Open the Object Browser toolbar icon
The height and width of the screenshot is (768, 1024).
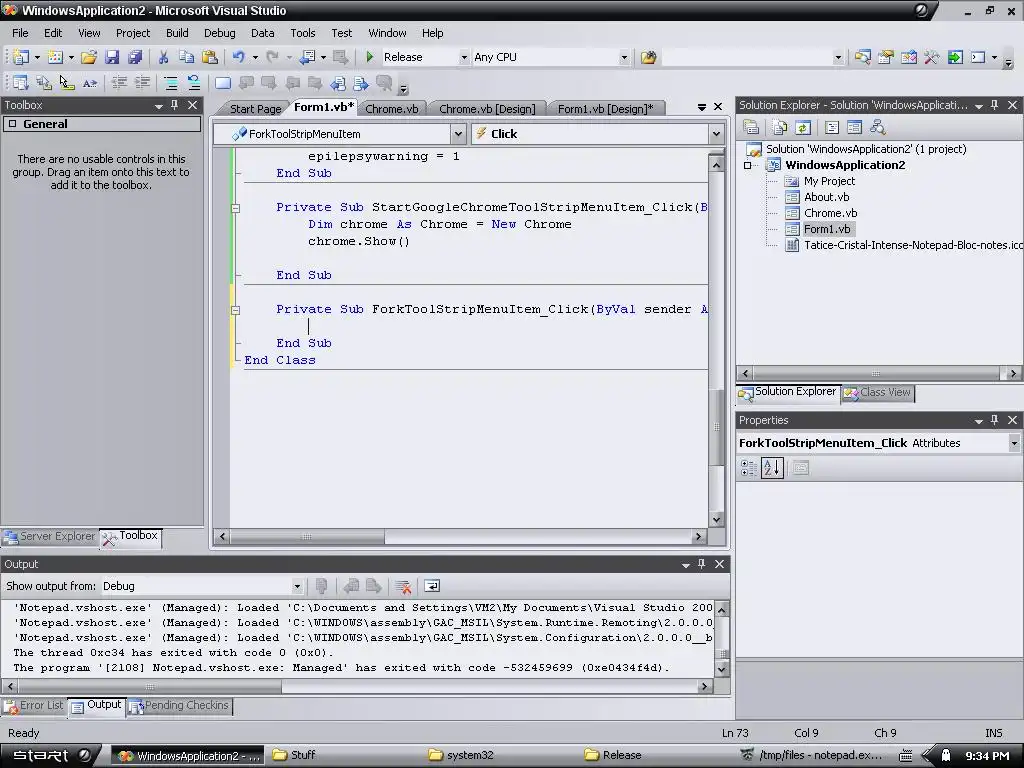908,57
